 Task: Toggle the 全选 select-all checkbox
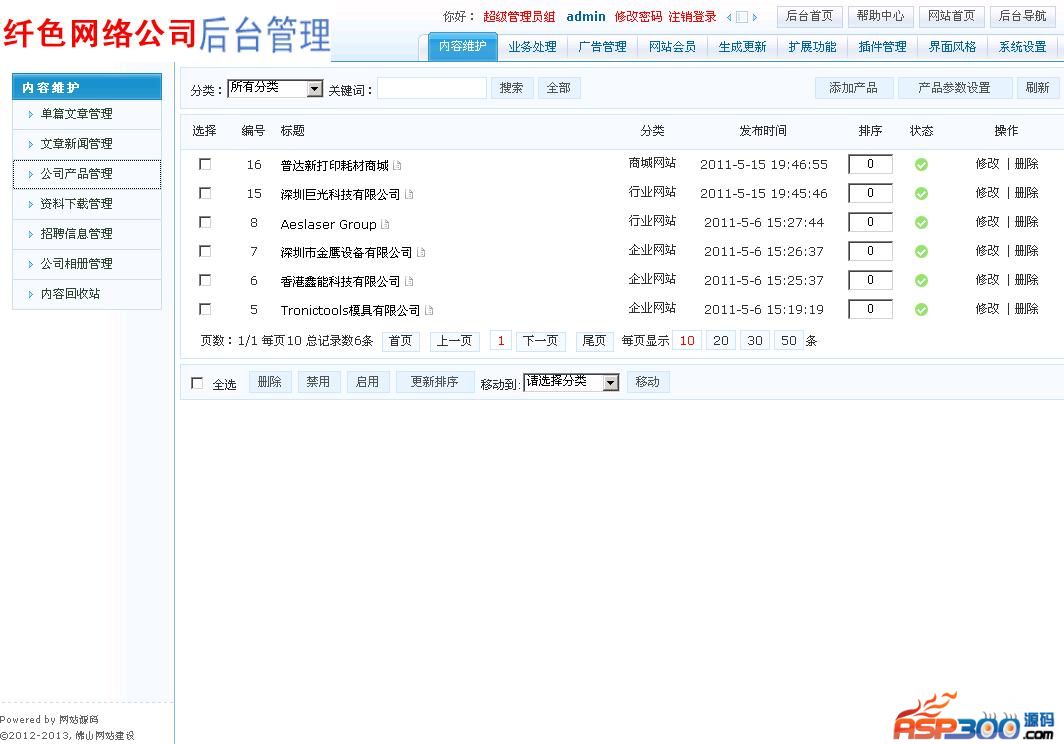[197, 384]
